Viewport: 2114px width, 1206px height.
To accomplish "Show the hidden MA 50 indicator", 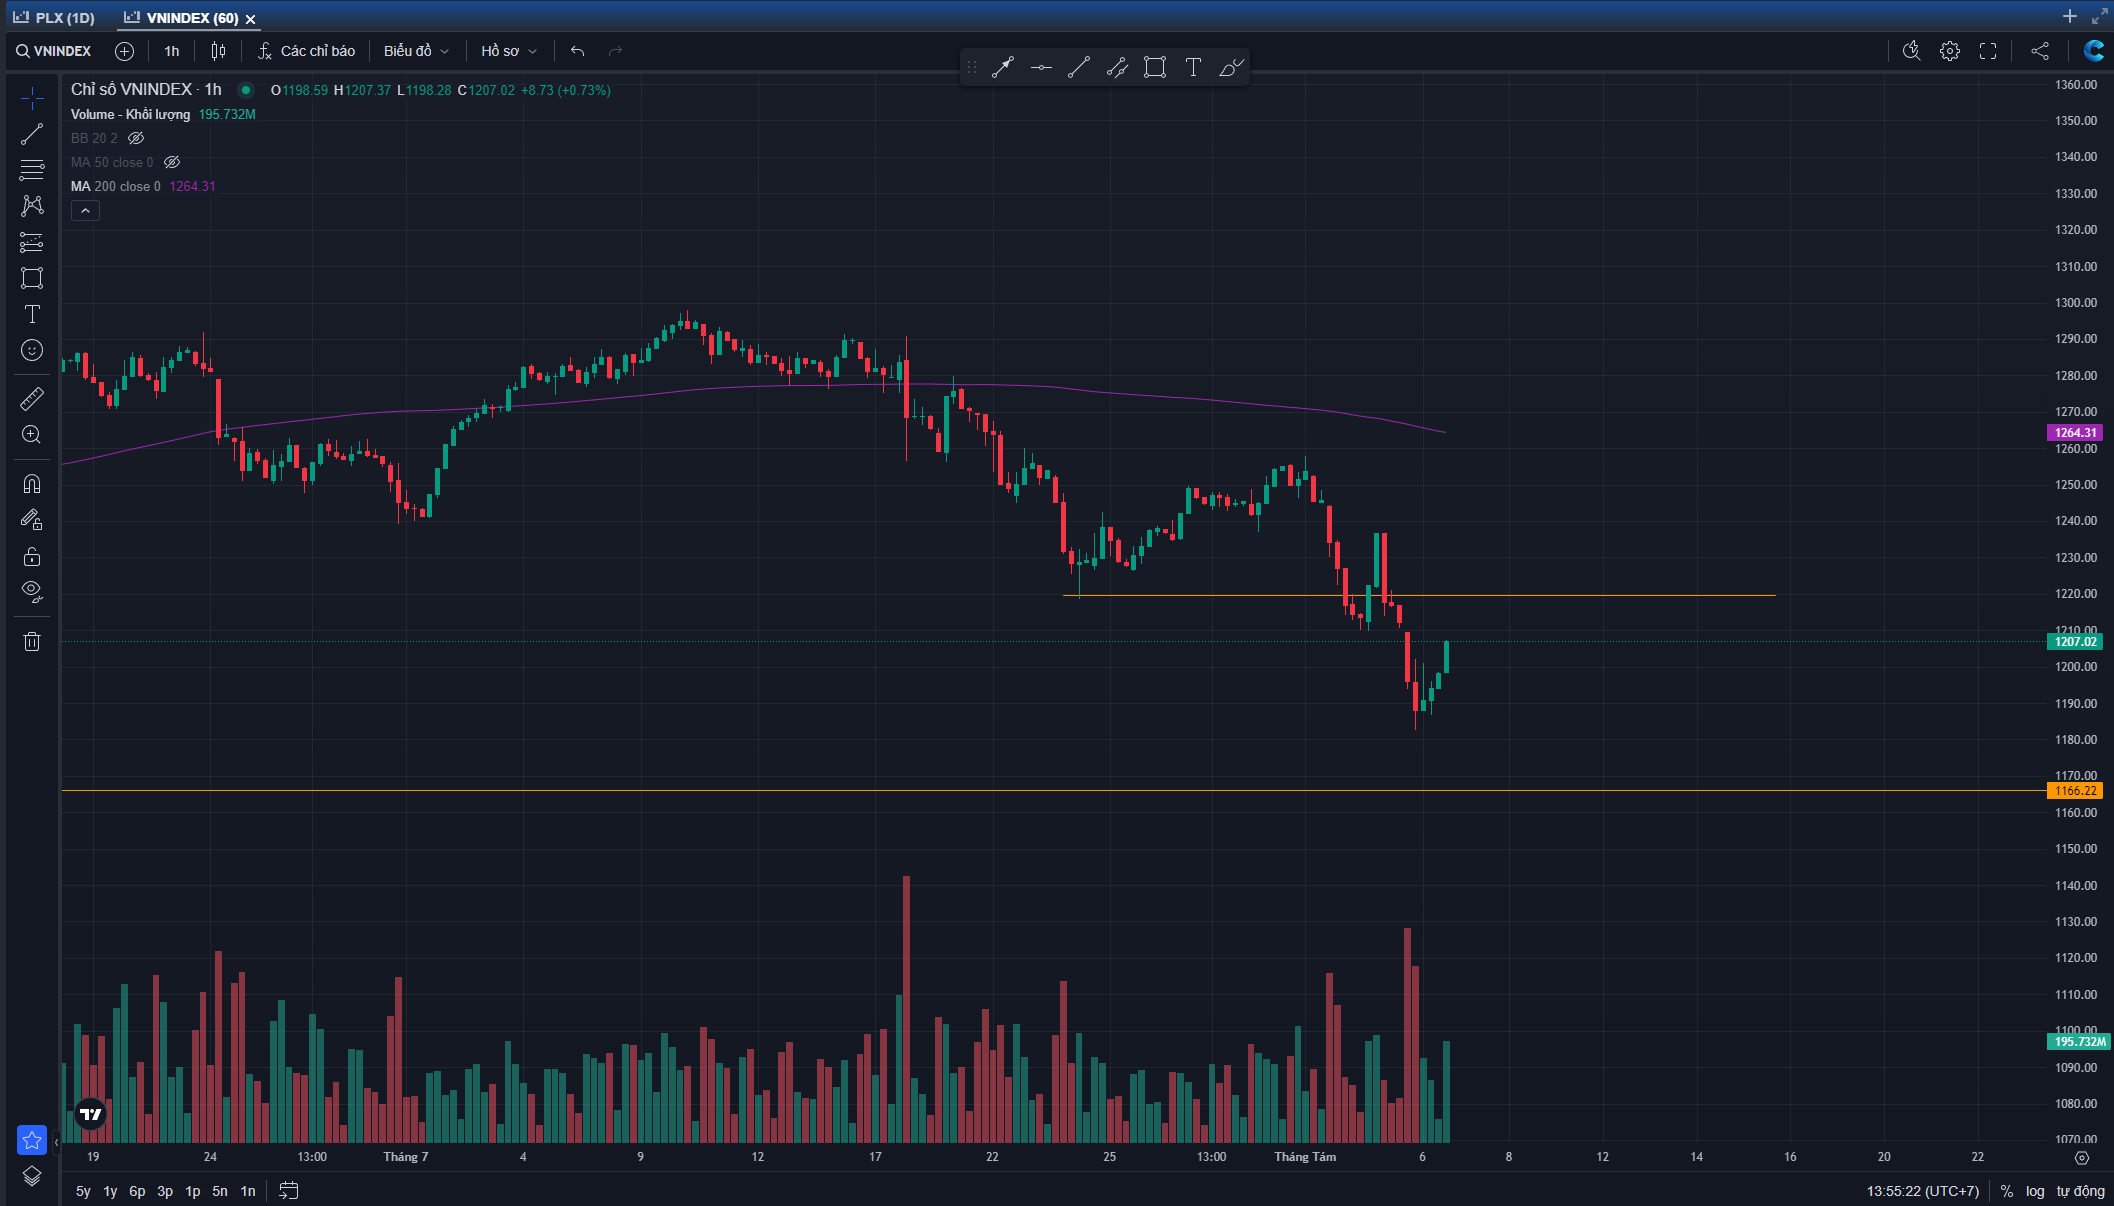I will point(172,162).
